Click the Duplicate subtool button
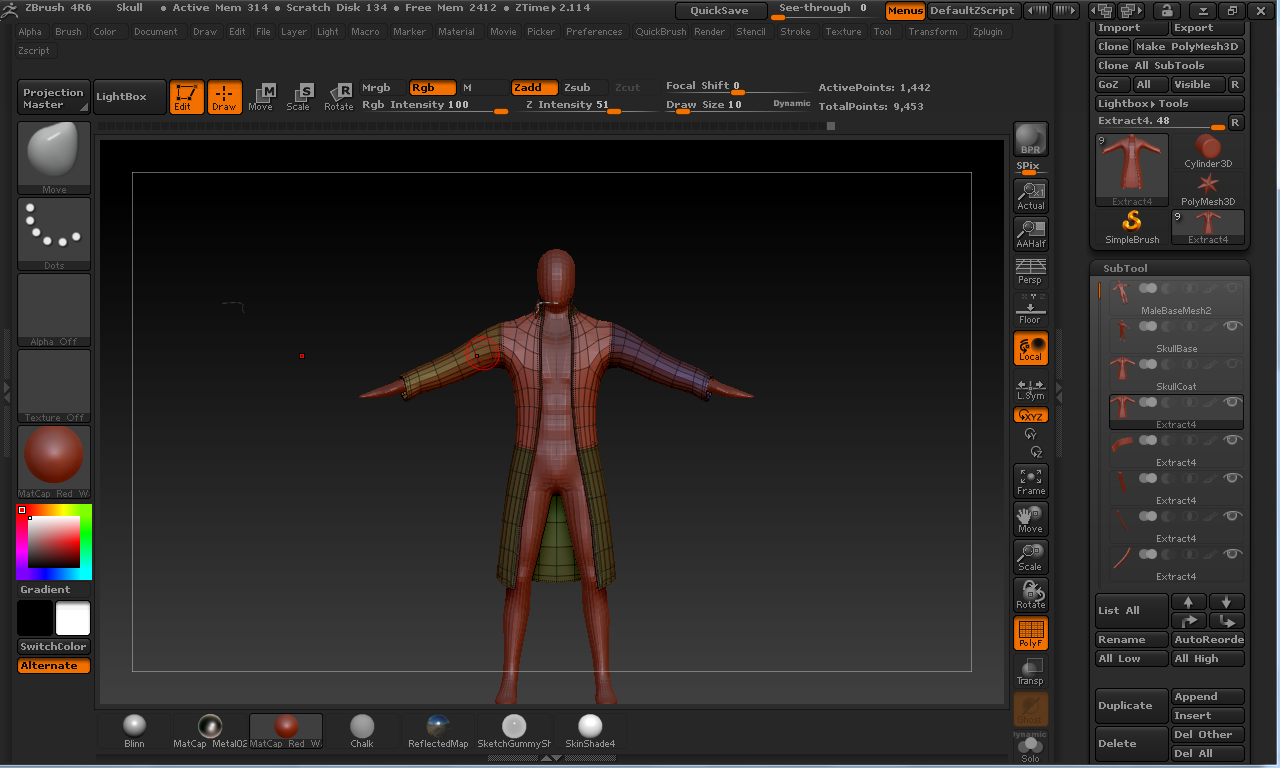 click(x=1131, y=705)
